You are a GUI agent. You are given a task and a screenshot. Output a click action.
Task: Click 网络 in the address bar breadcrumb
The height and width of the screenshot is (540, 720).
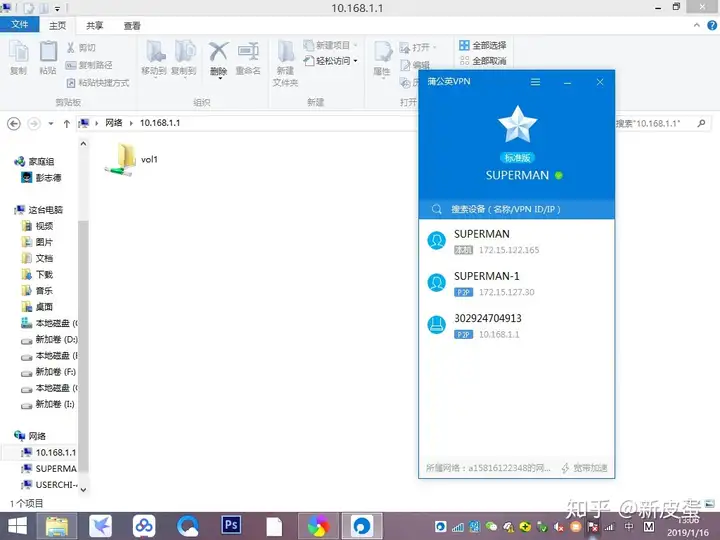[113, 123]
